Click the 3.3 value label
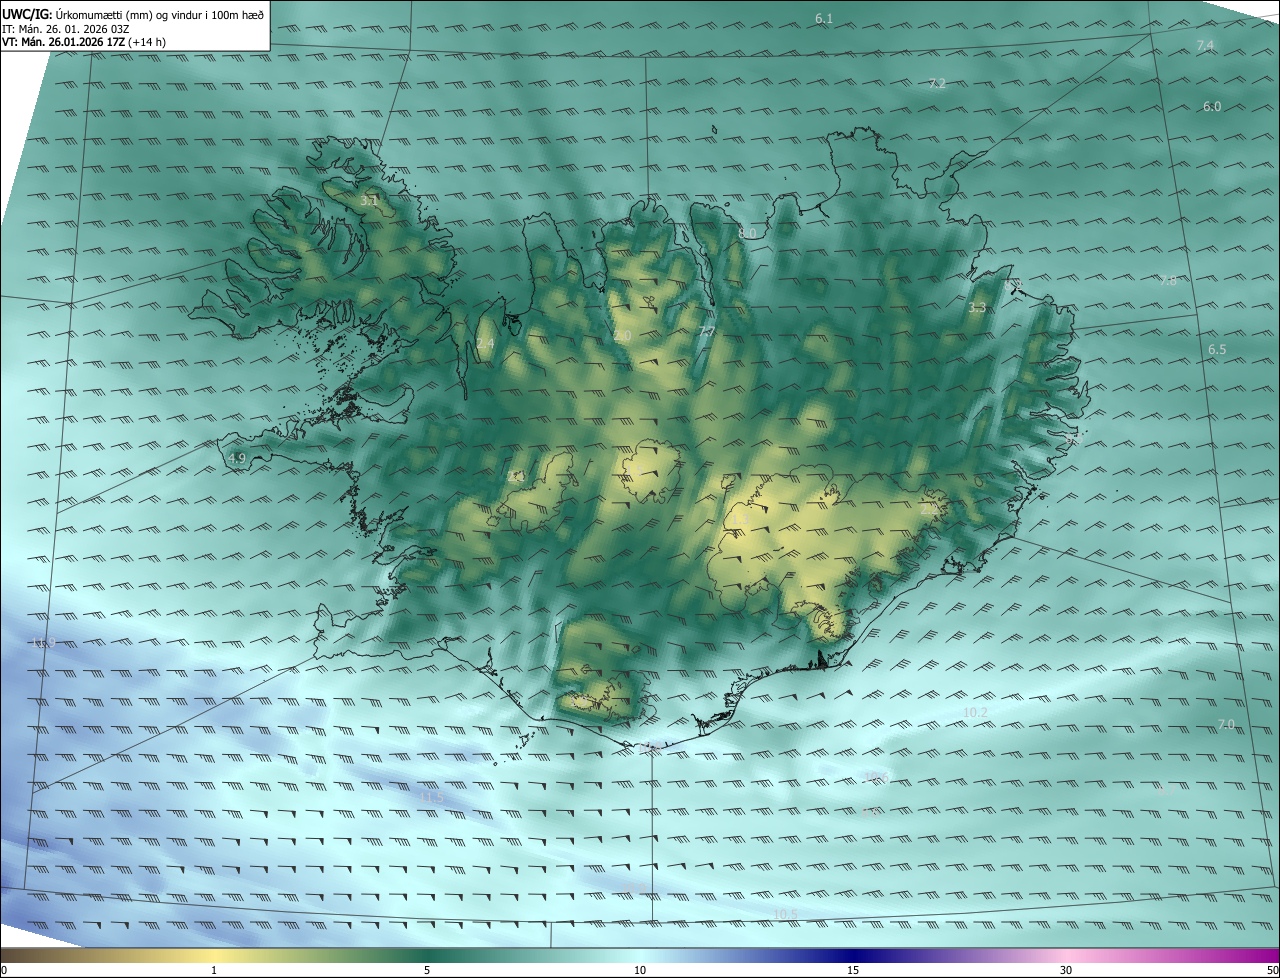The width and height of the screenshot is (1280, 978). [x=978, y=308]
